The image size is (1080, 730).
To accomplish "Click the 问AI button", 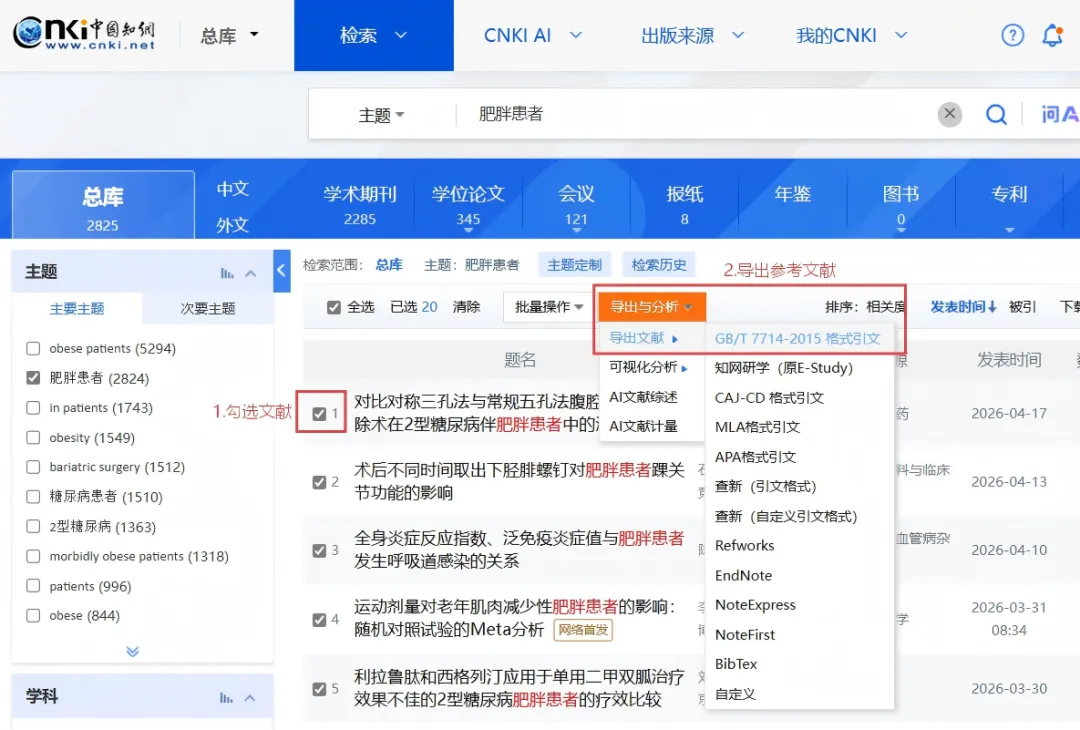I will click(x=1059, y=114).
